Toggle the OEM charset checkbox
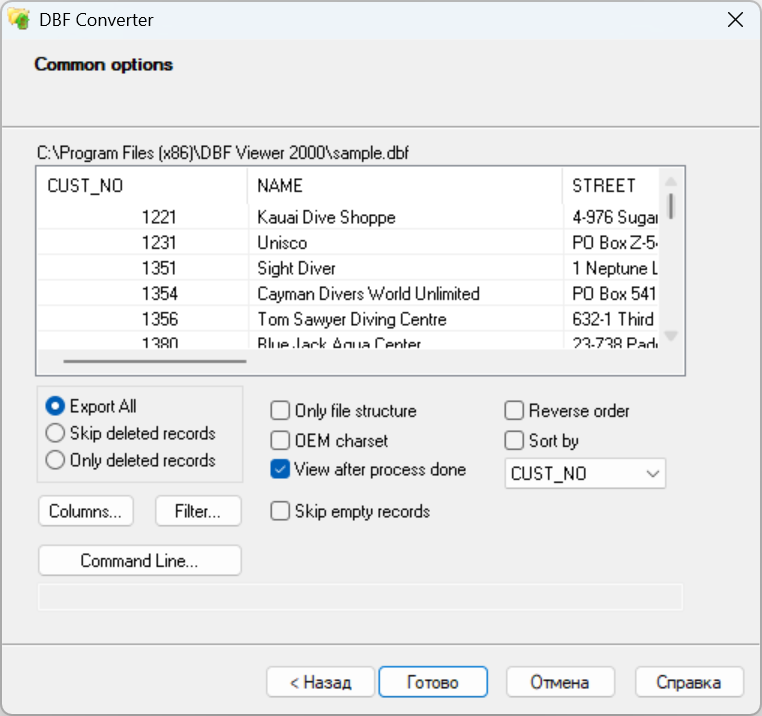Image resolution: width=762 pixels, height=716 pixels. [x=281, y=441]
